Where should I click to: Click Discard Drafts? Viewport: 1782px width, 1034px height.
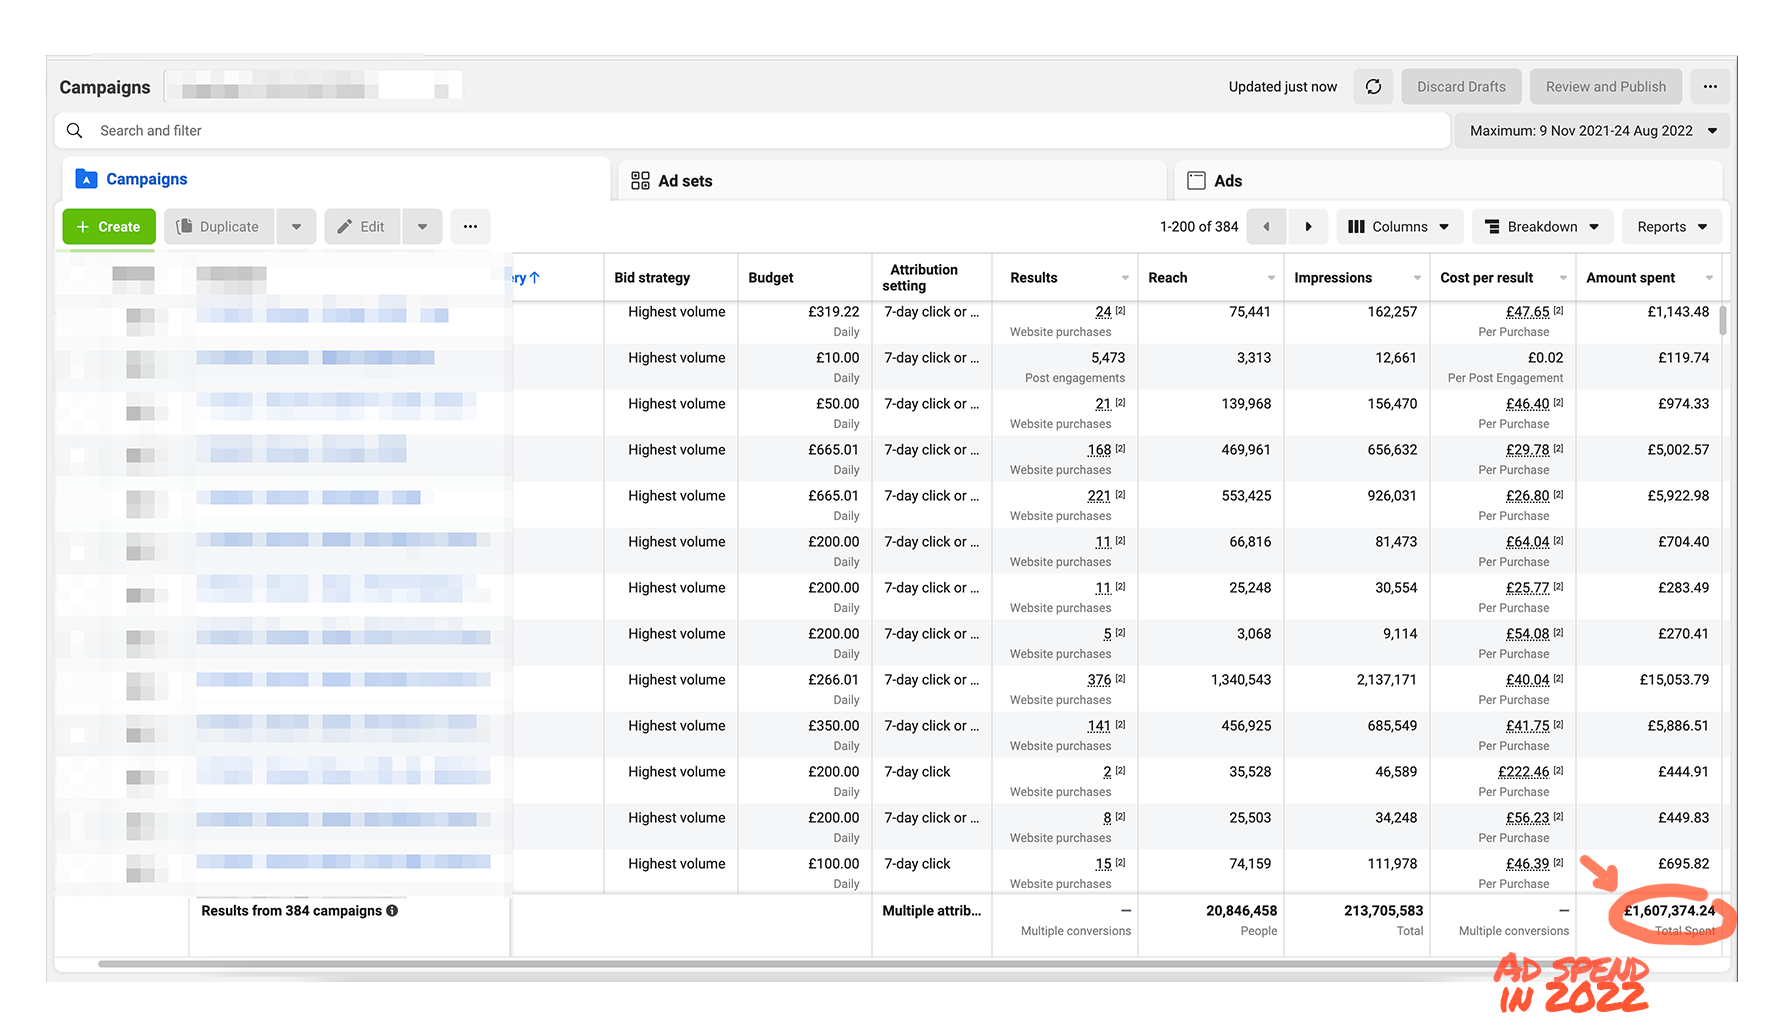pyautogui.click(x=1461, y=87)
